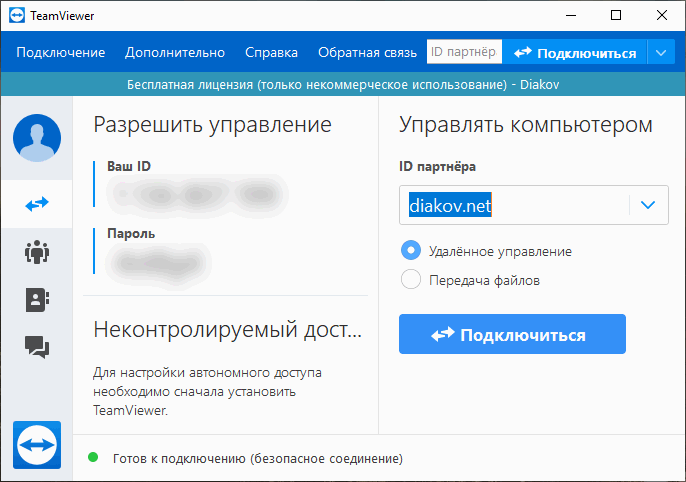The image size is (686, 482).
Task: Open the Chat sidebar icon
Action: click(37, 347)
